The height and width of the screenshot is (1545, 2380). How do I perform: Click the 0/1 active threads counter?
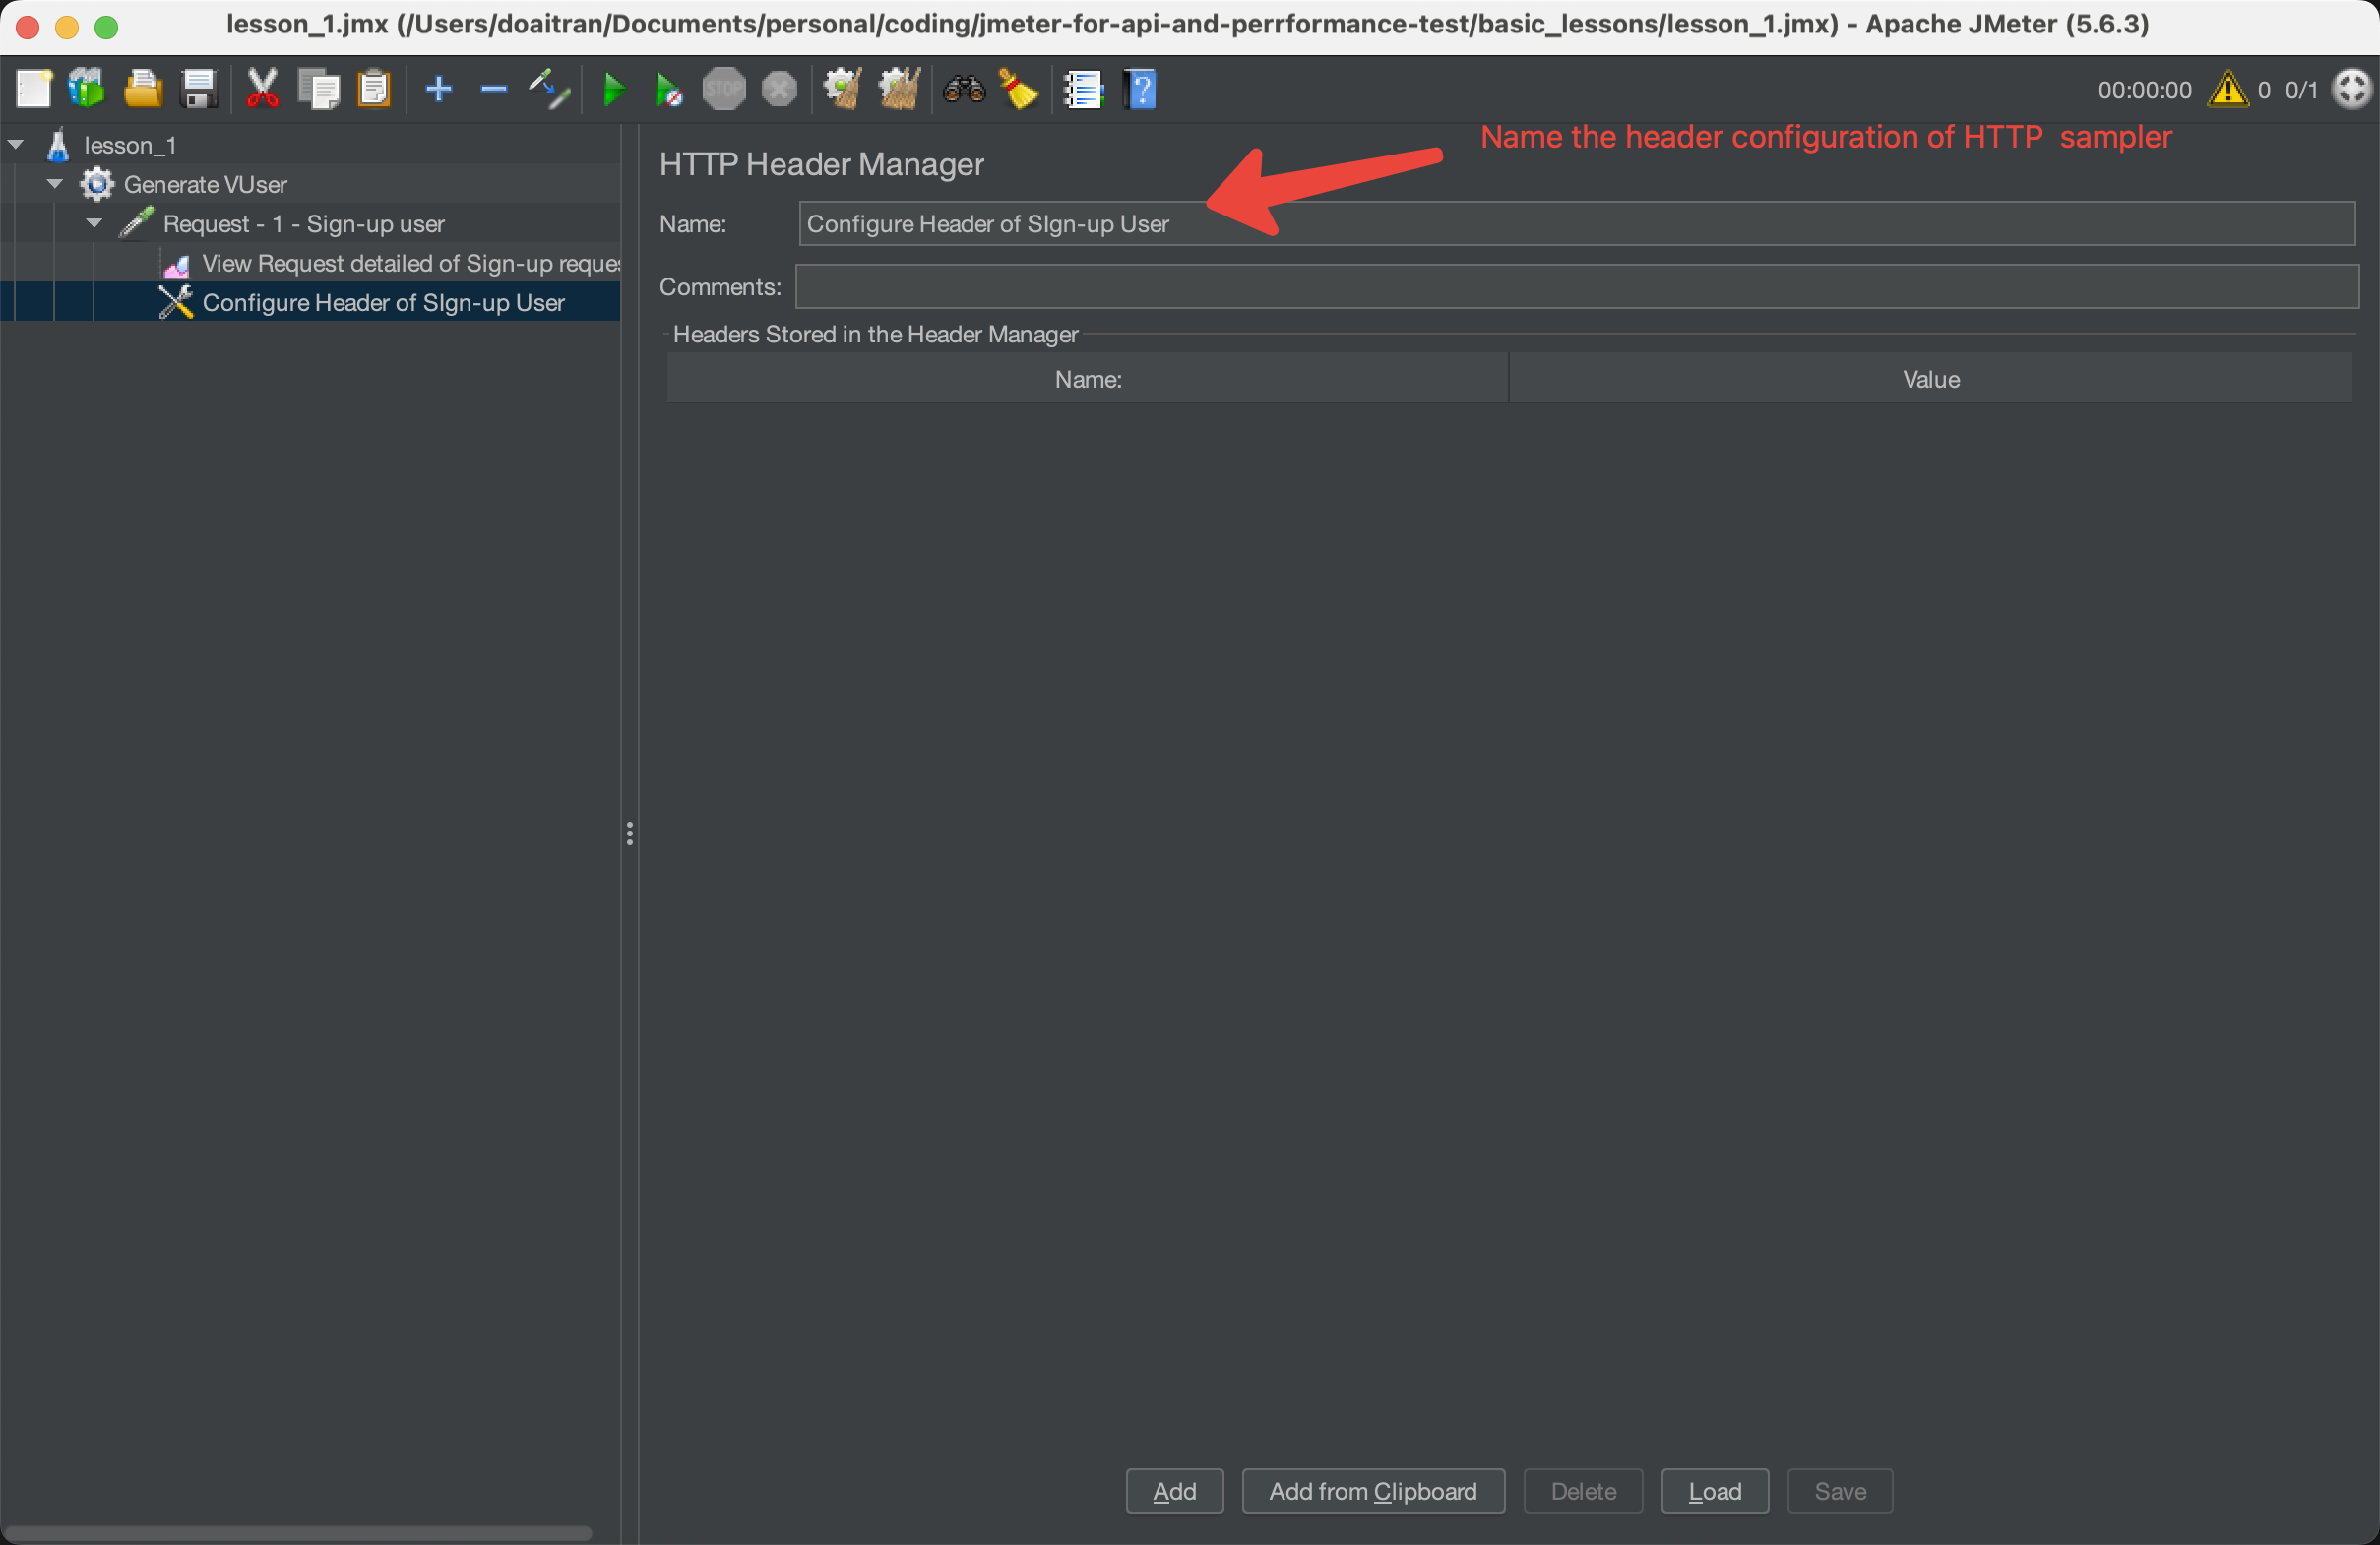2301,90
